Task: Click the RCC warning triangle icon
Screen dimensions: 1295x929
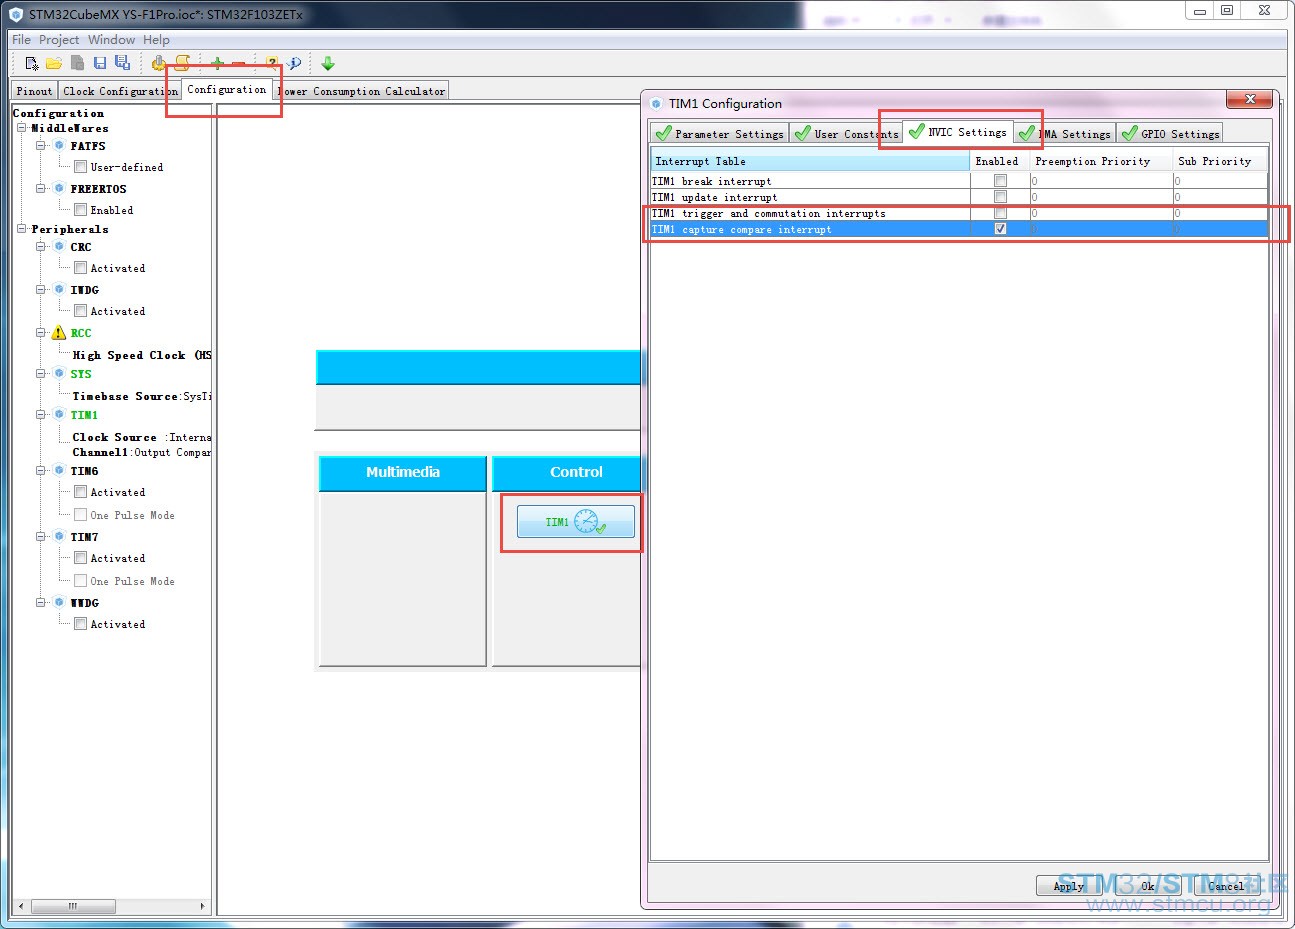Action: 58,333
